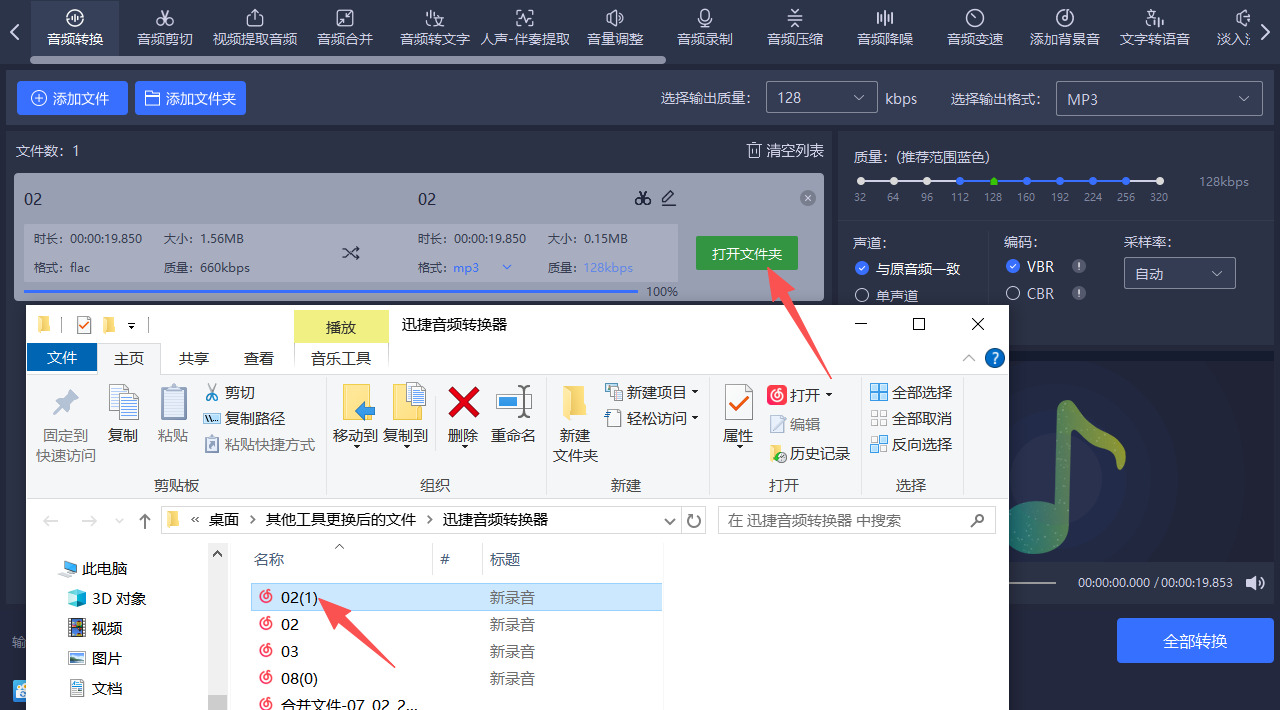Click the scissors trim icon on the 02 file
The image size is (1280, 710).
click(643, 198)
